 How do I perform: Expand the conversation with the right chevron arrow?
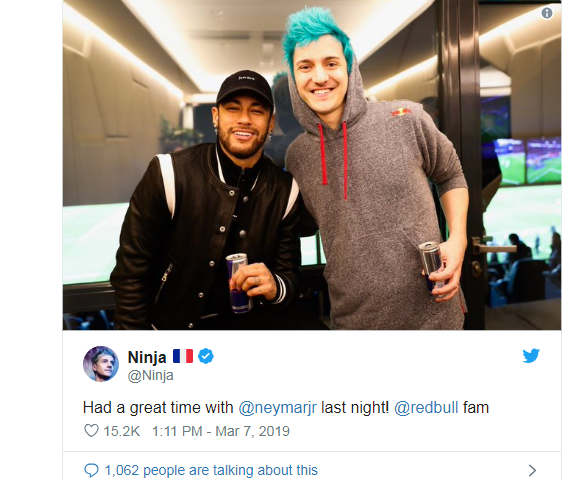(532, 470)
